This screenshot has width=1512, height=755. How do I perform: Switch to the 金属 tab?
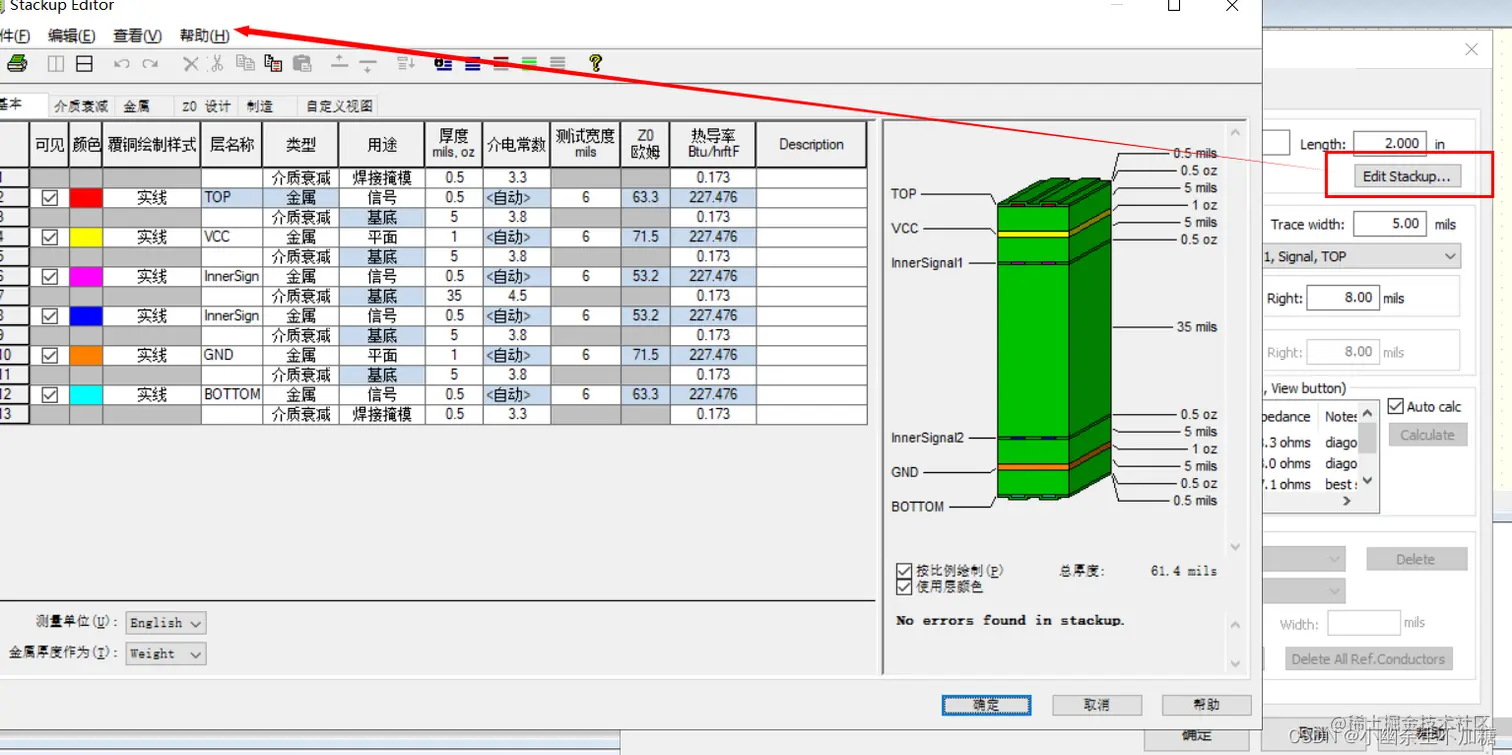point(136,106)
